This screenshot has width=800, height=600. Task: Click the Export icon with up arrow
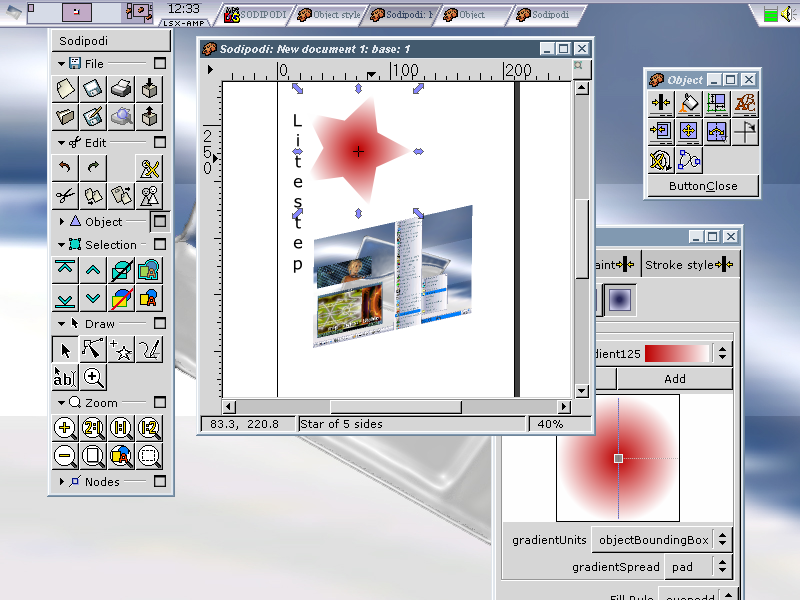click(149, 117)
